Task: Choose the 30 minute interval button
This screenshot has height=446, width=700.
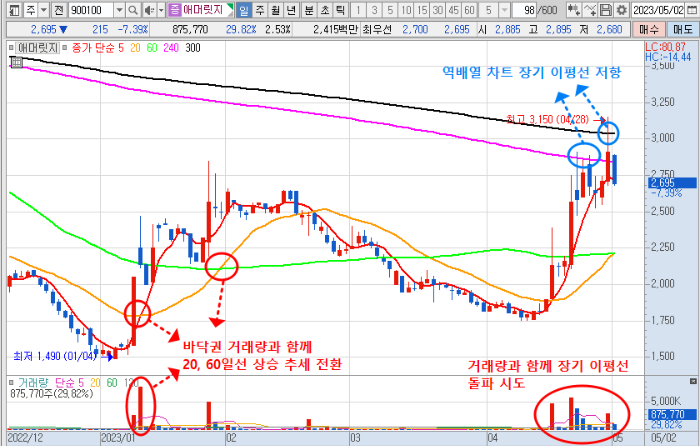Action: pos(438,10)
